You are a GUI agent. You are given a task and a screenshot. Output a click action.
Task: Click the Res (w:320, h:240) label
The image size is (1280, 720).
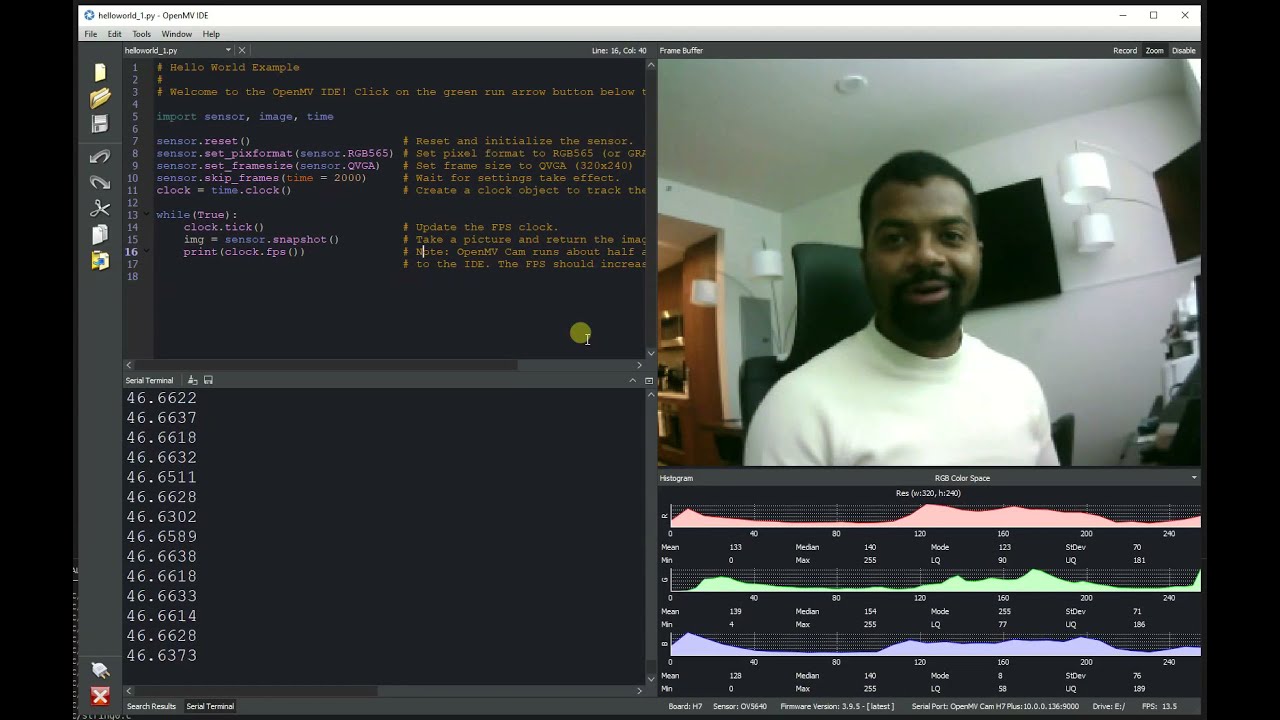(x=928, y=493)
